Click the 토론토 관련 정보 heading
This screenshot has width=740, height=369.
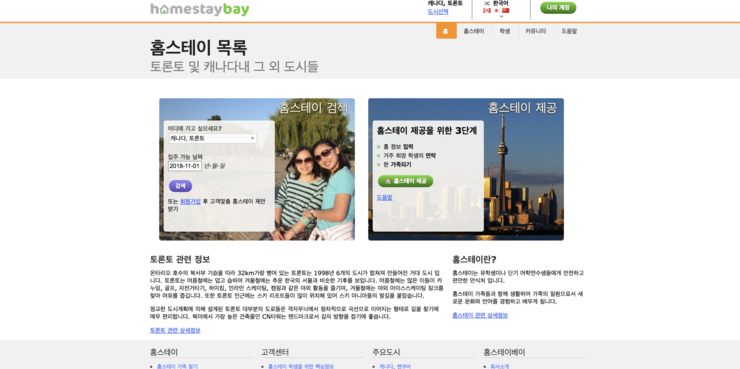[180, 260]
